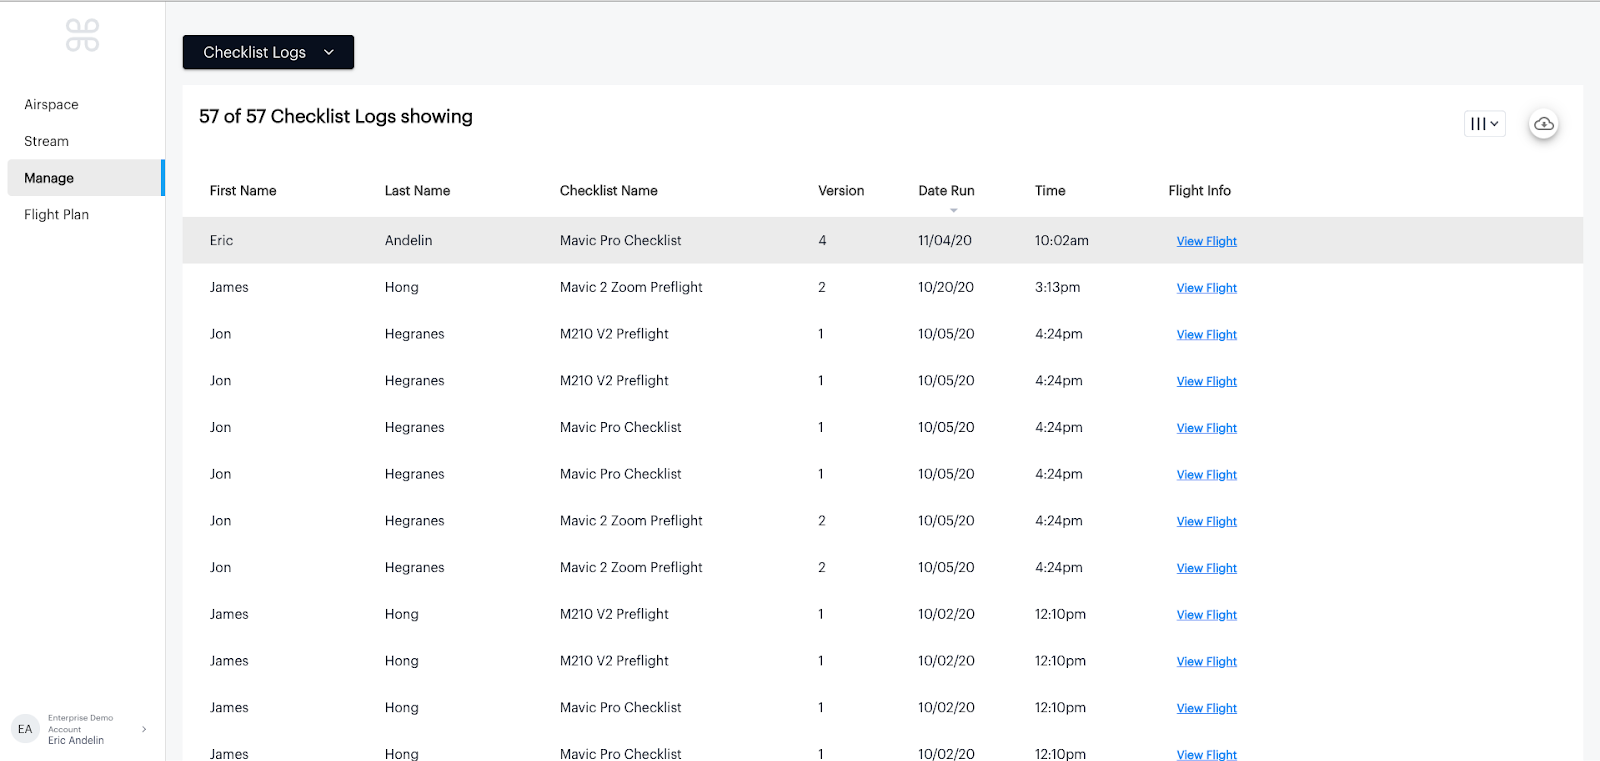View Flight for first Jon M210 V2 row

coord(1207,335)
